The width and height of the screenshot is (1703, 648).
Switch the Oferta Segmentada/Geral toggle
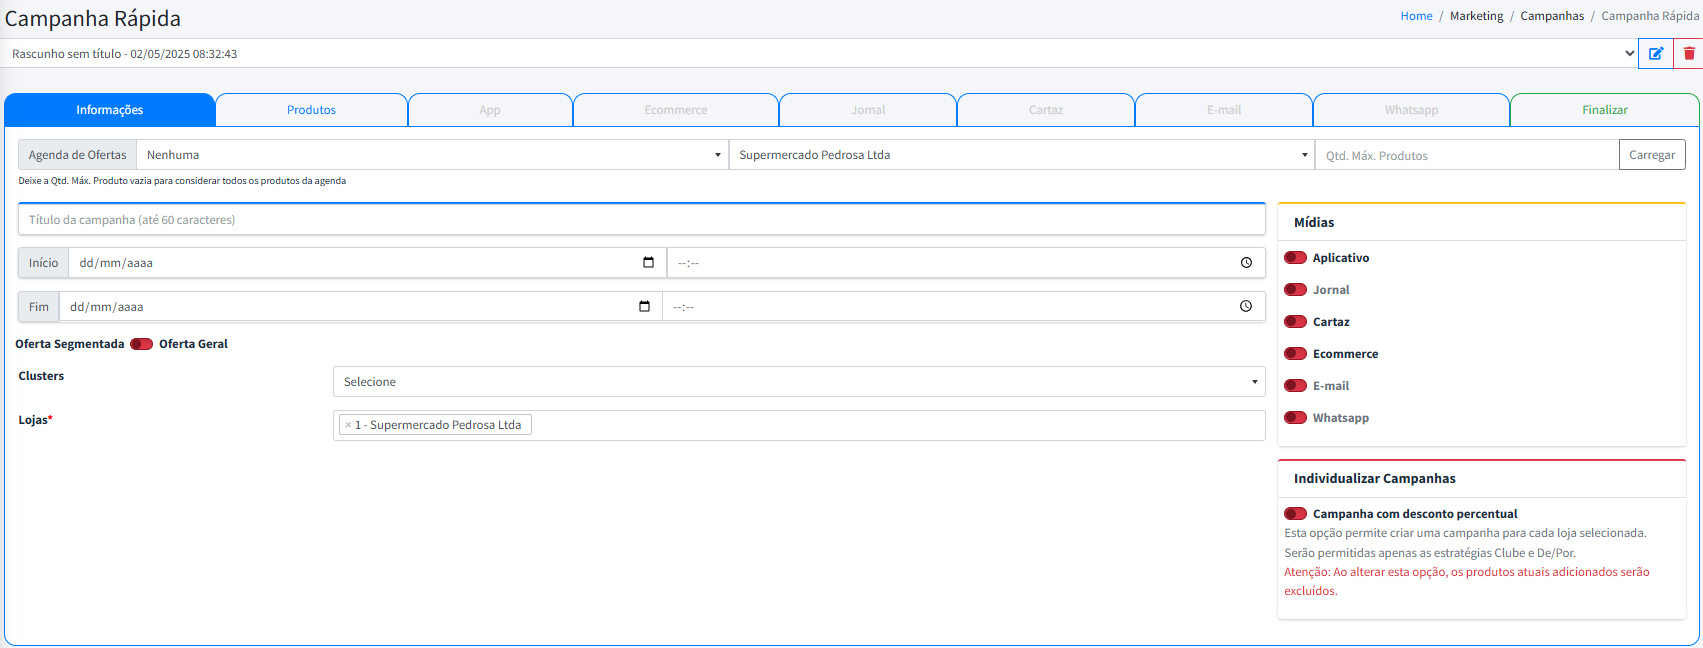tap(141, 344)
